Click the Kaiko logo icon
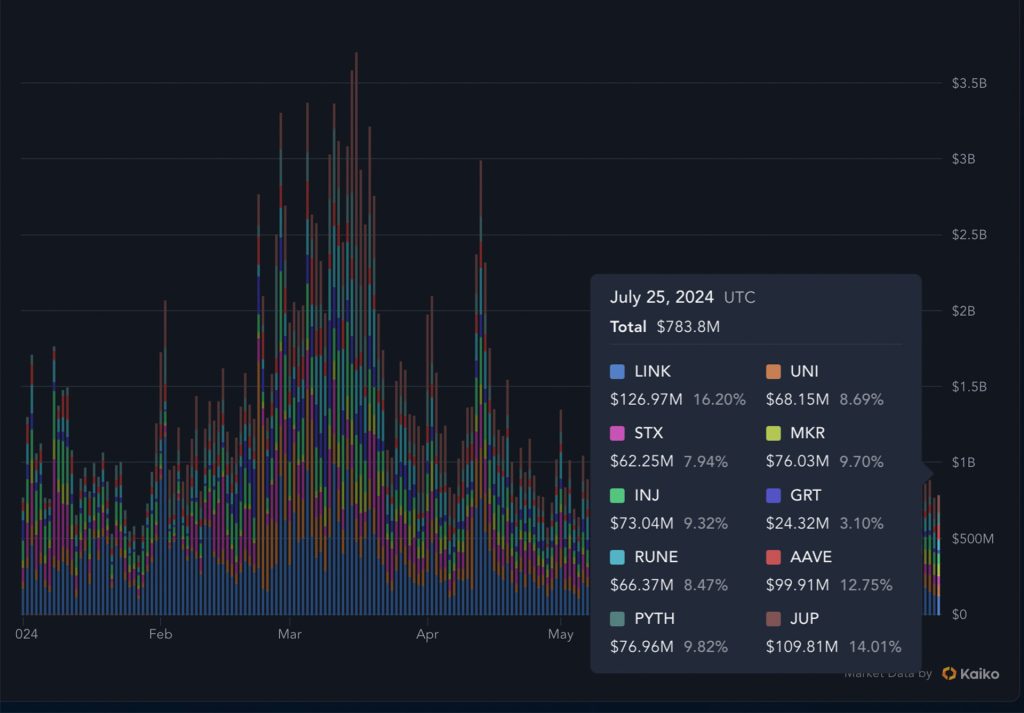The width and height of the screenshot is (1024, 713). pyautogui.click(x=949, y=673)
